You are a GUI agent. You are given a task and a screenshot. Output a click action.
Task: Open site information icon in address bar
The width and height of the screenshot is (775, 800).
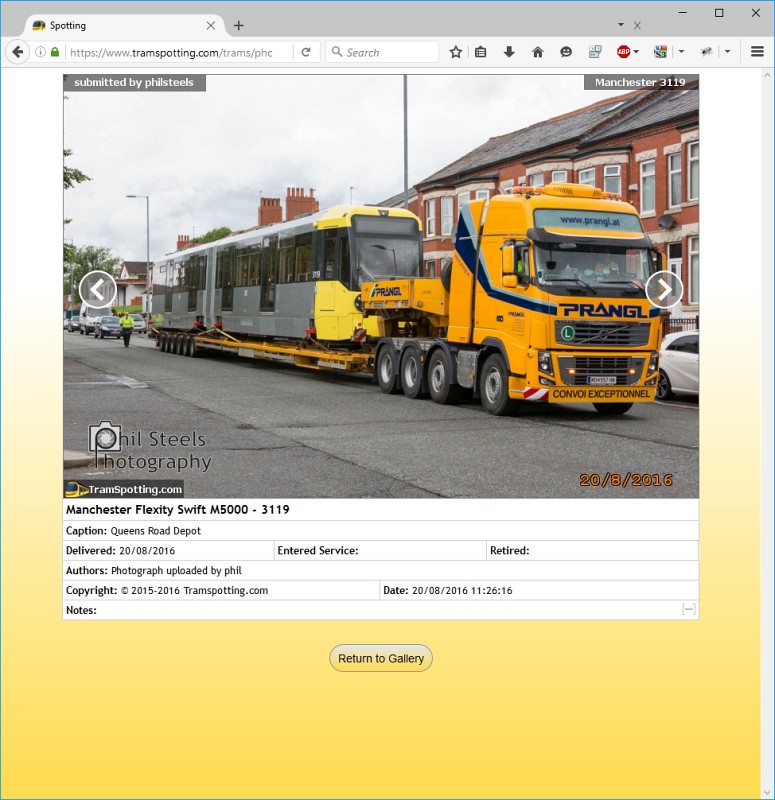40,52
